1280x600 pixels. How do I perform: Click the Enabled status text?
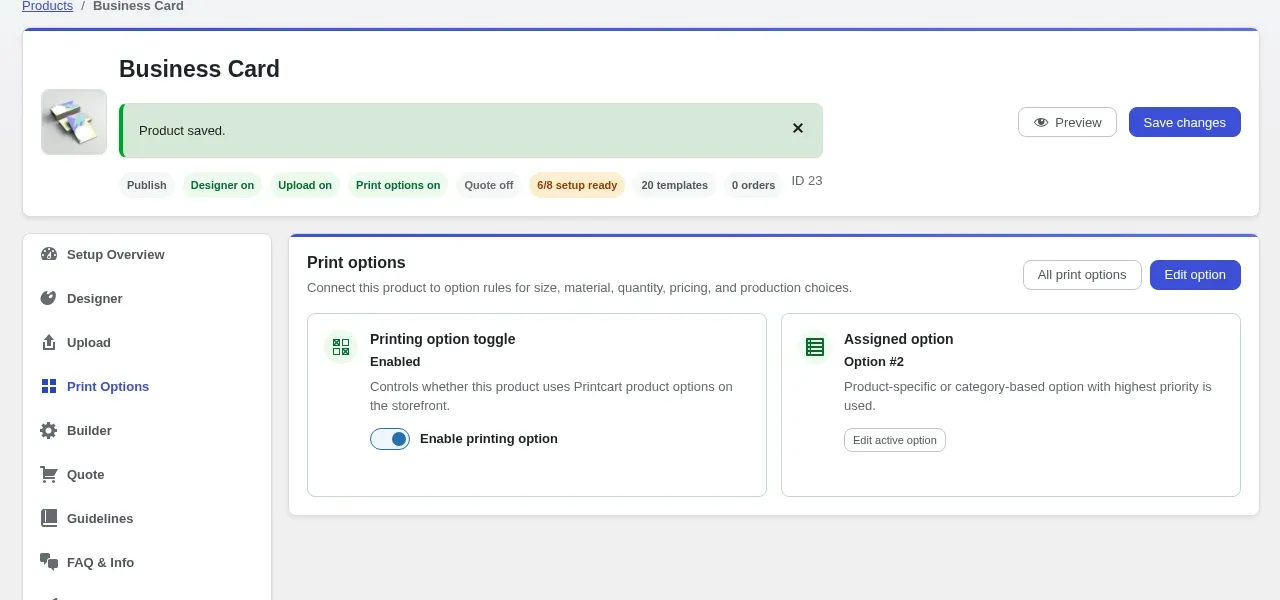(395, 362)
